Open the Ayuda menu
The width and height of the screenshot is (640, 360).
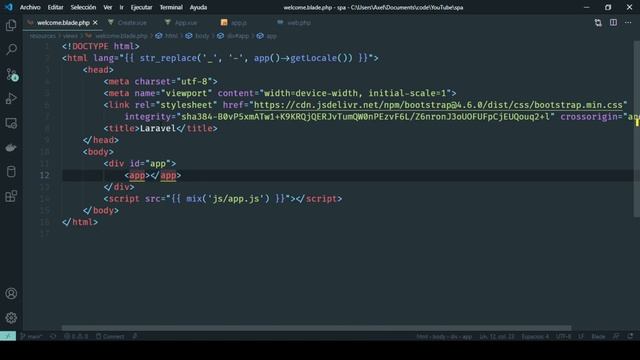pos(198,7)
